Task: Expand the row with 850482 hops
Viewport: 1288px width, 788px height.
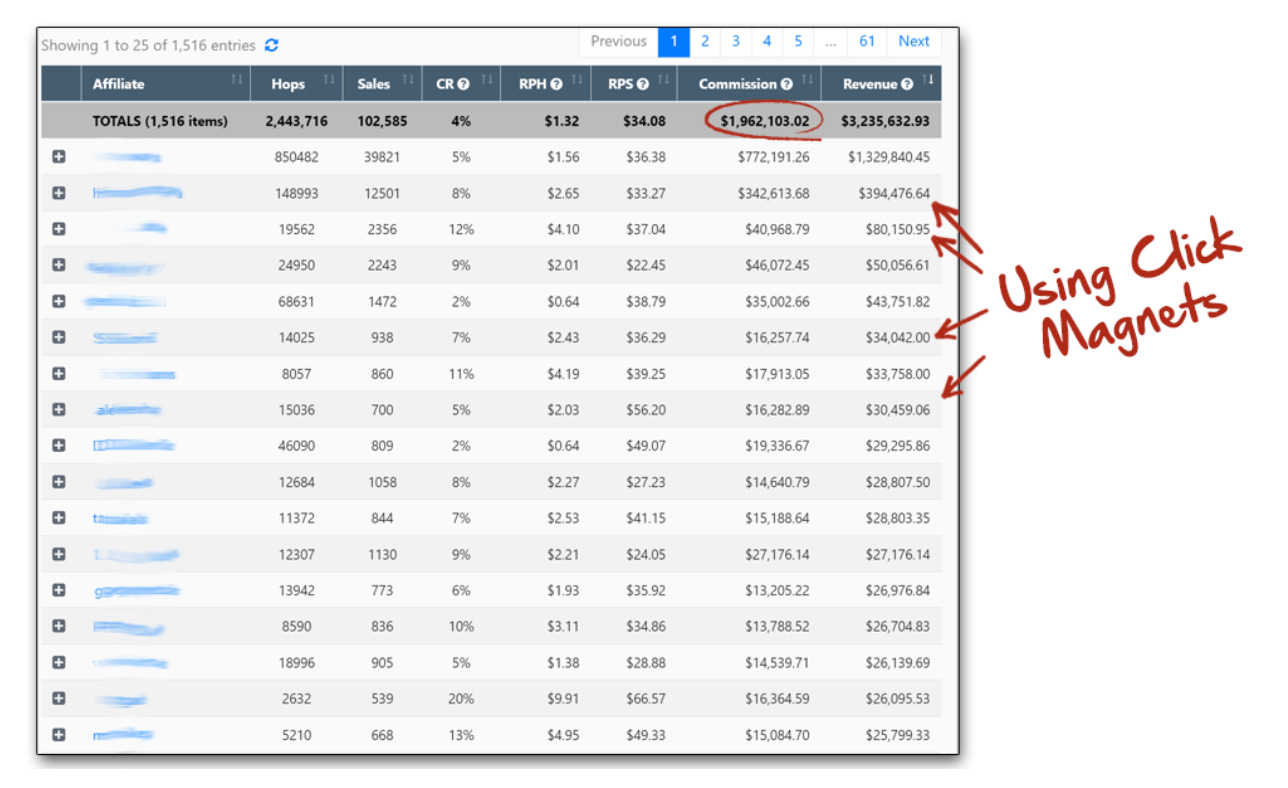Action: pyautogui.click(x=59, y=157)
